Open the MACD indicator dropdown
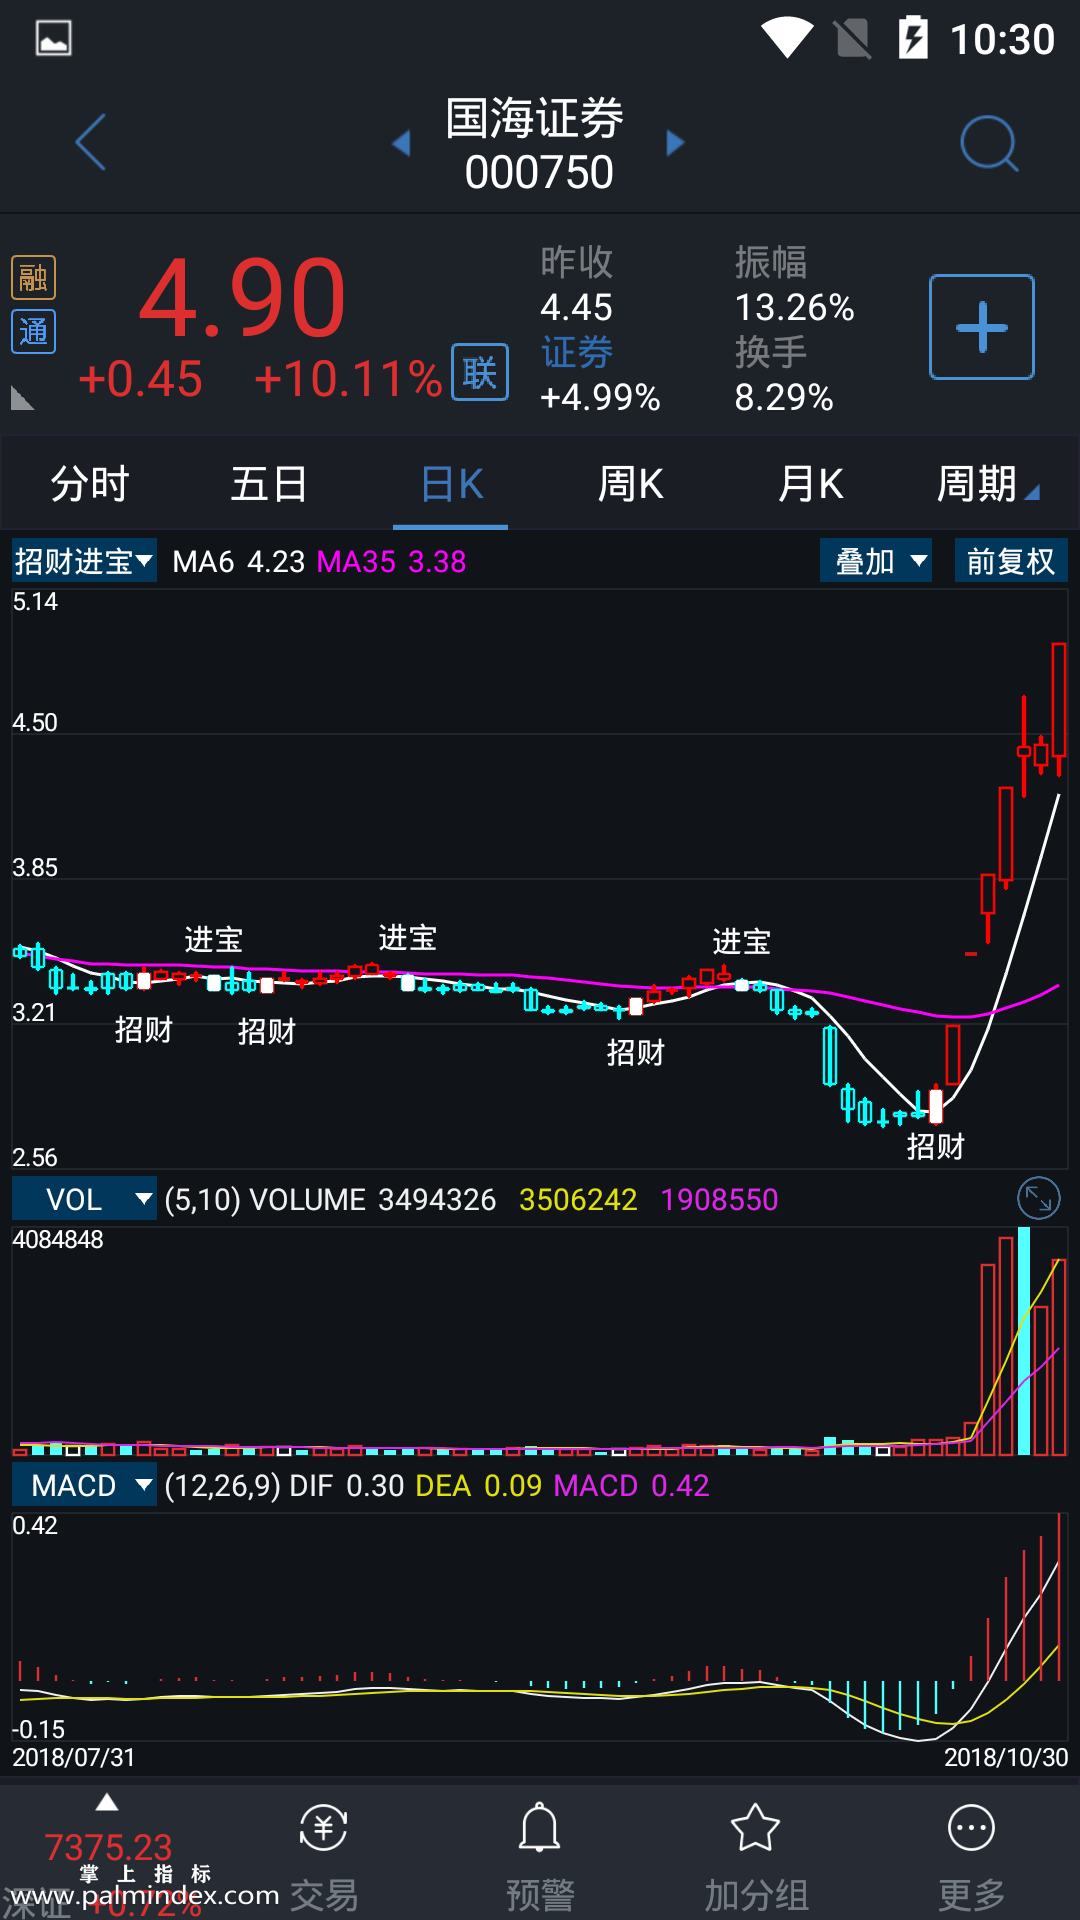This screenshot has width=1080, height=1920. [x=84, y=1485]
